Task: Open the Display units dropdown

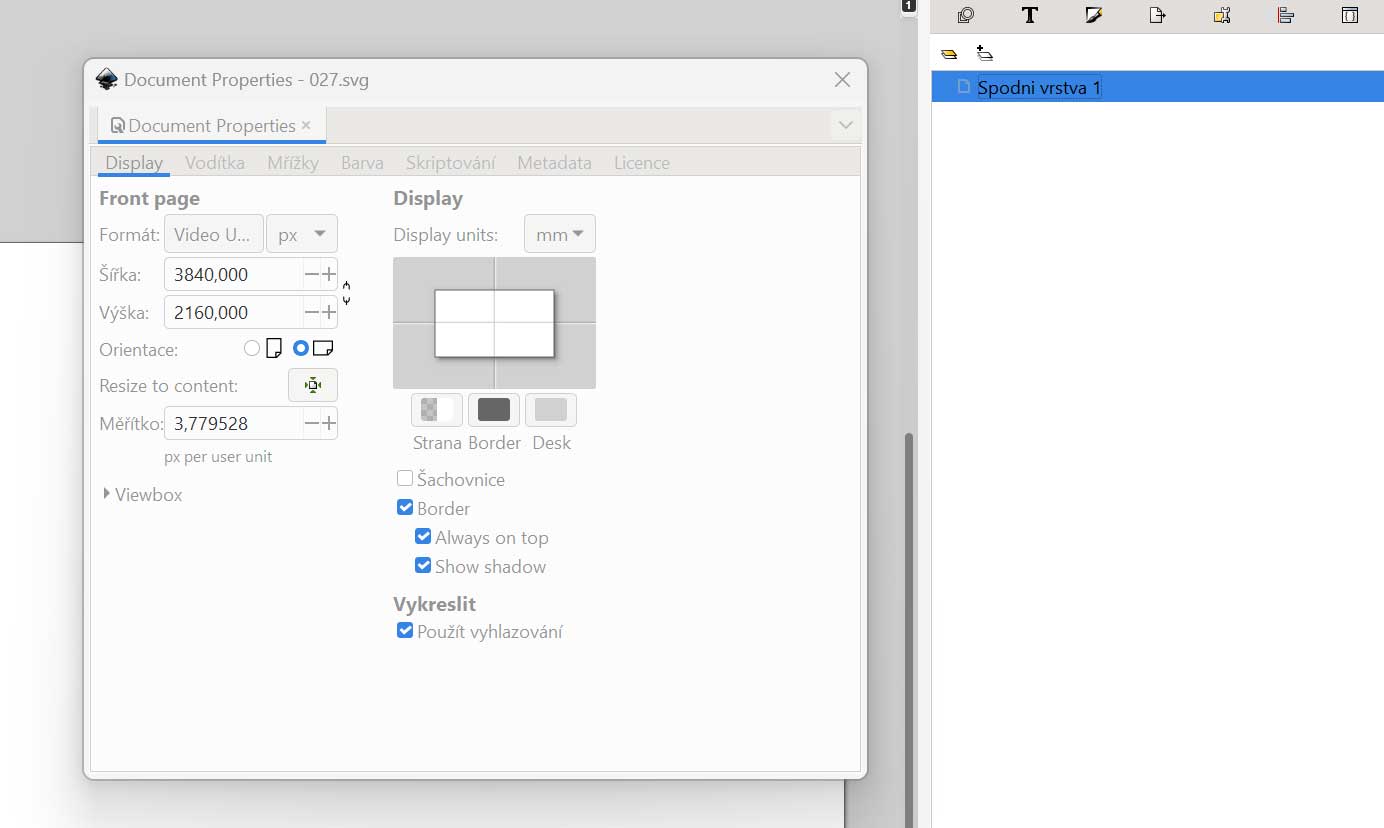Action: (x=559, y=235)
